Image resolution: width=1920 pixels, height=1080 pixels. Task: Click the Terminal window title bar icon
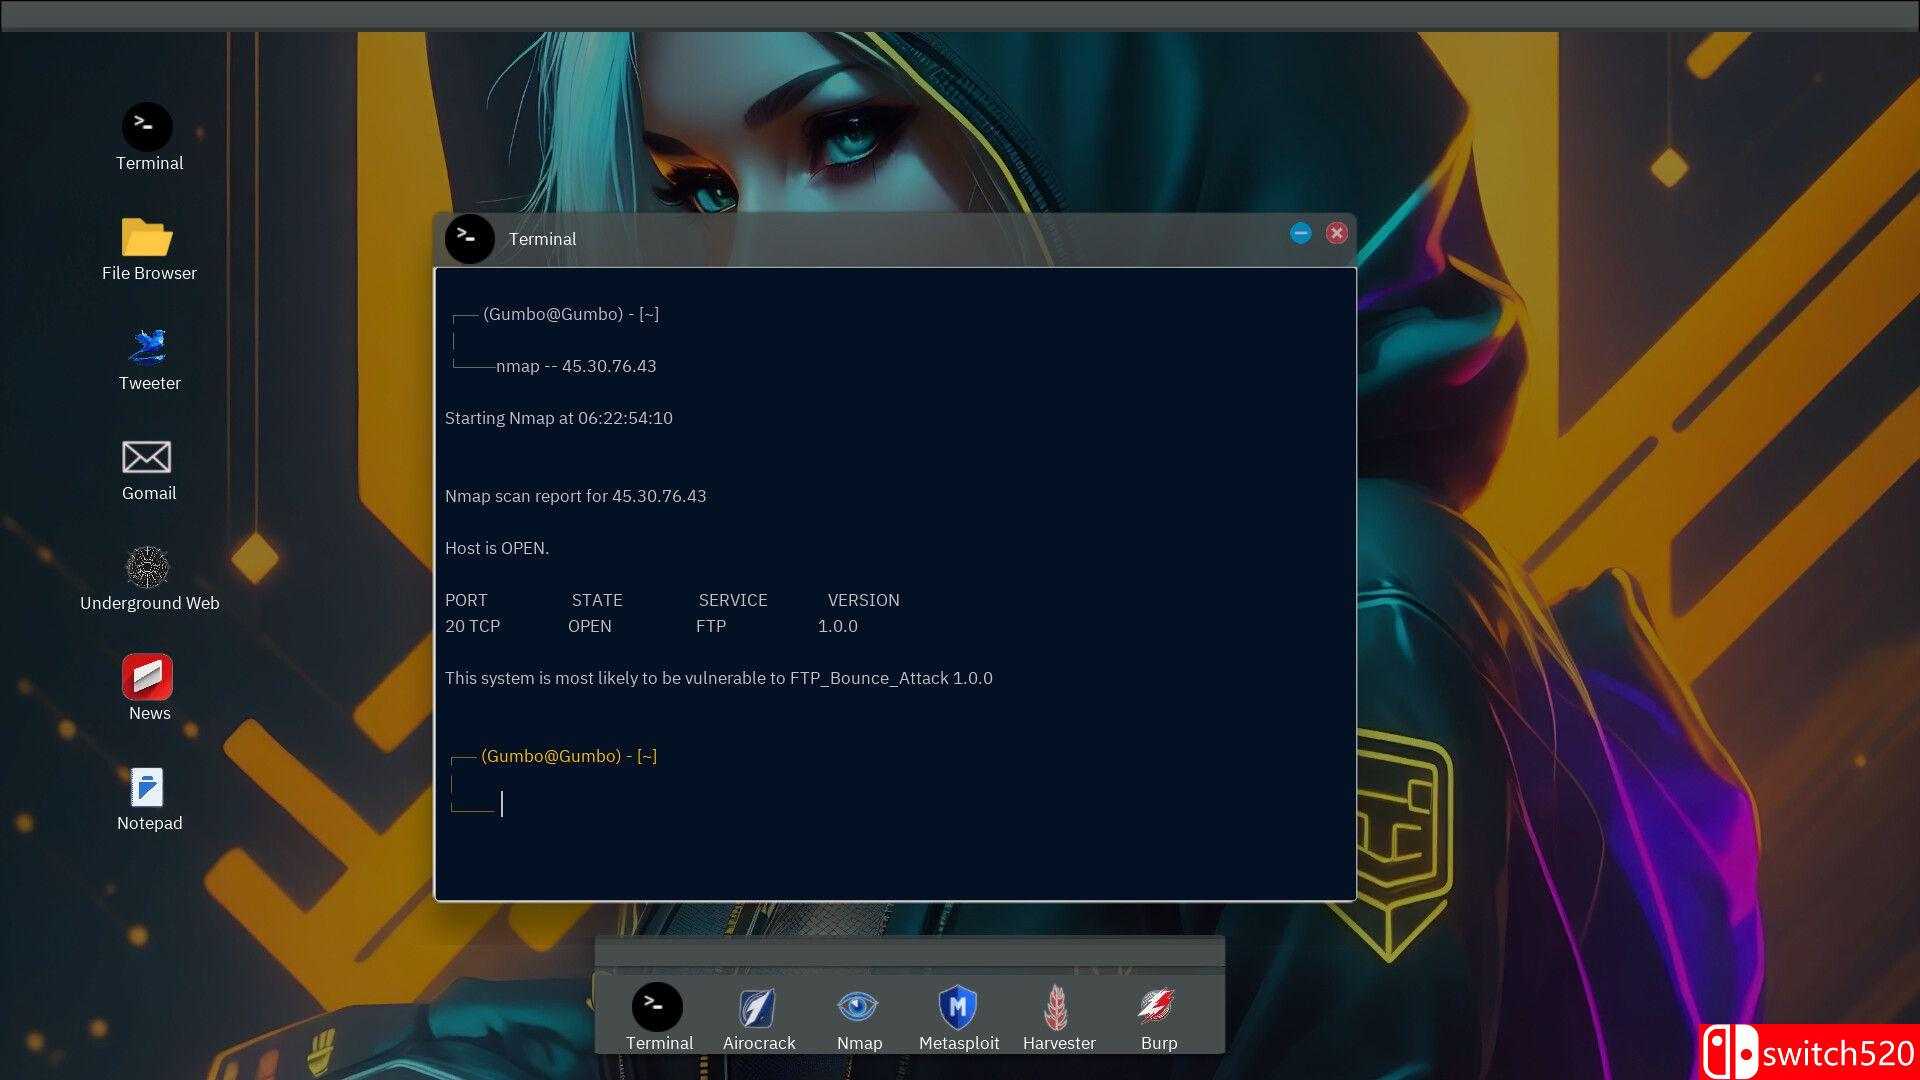point(469,239)
